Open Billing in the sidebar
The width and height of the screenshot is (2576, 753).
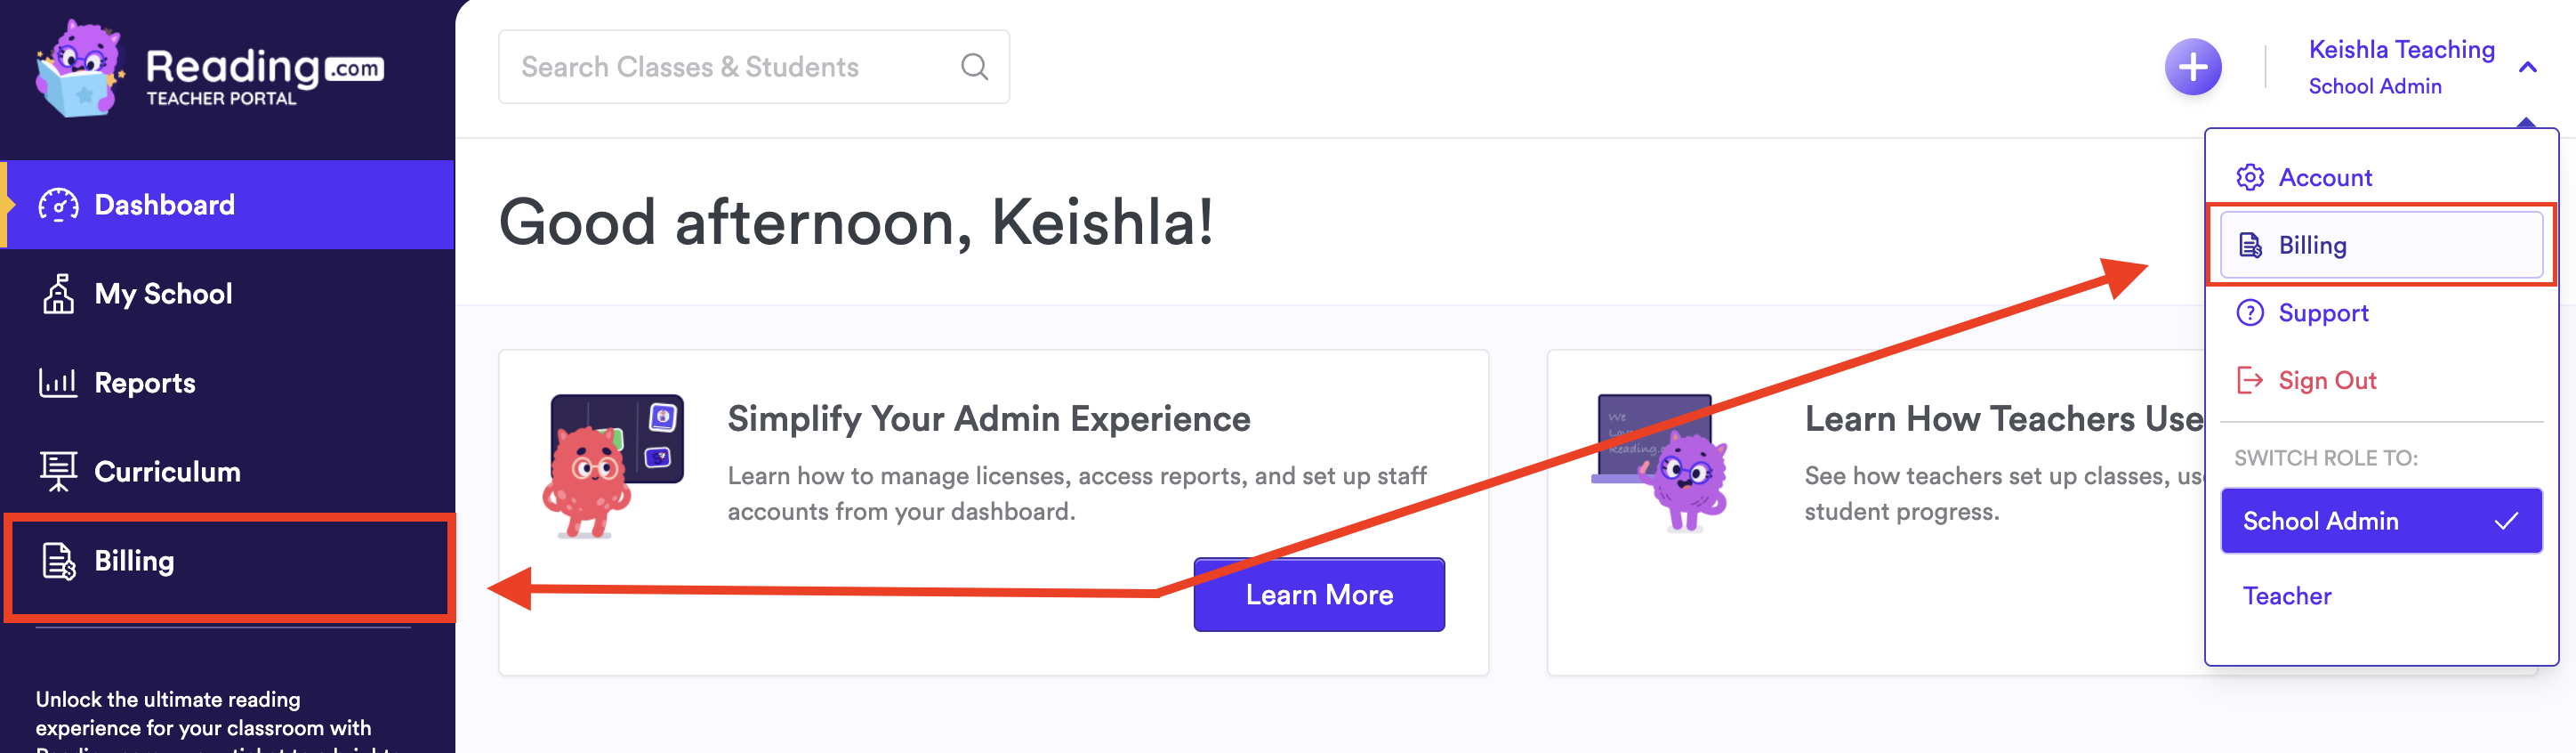[134, 561]
